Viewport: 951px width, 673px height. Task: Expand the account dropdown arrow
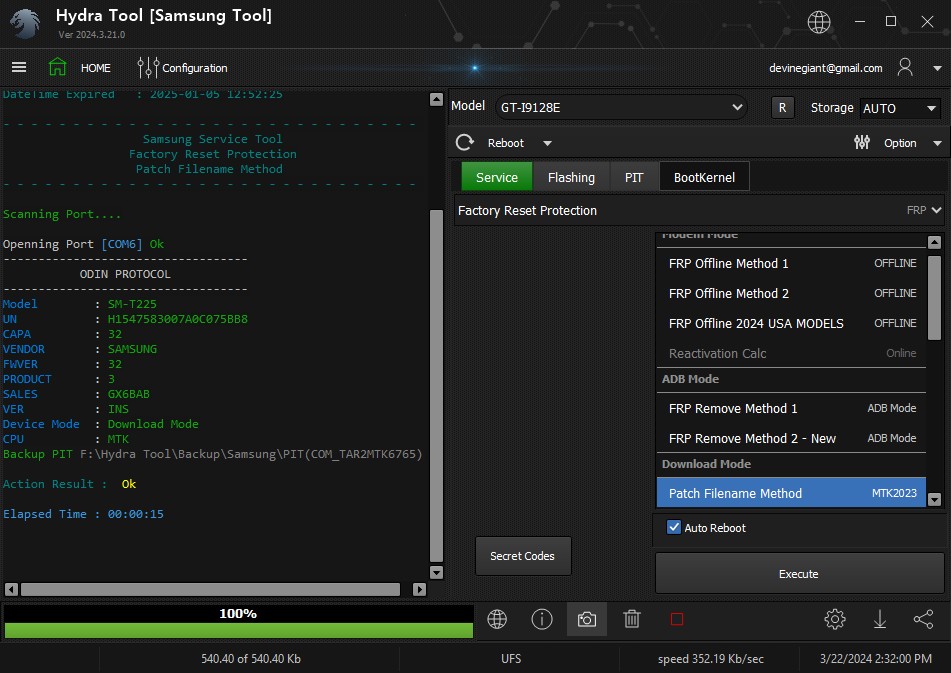(x=937, y=68)
